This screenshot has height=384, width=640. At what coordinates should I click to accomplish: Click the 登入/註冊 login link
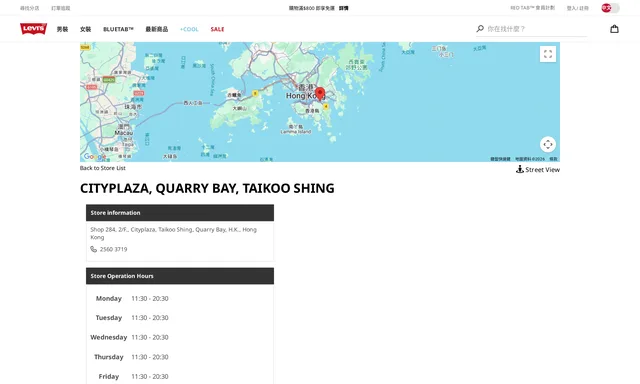[578, 8]
